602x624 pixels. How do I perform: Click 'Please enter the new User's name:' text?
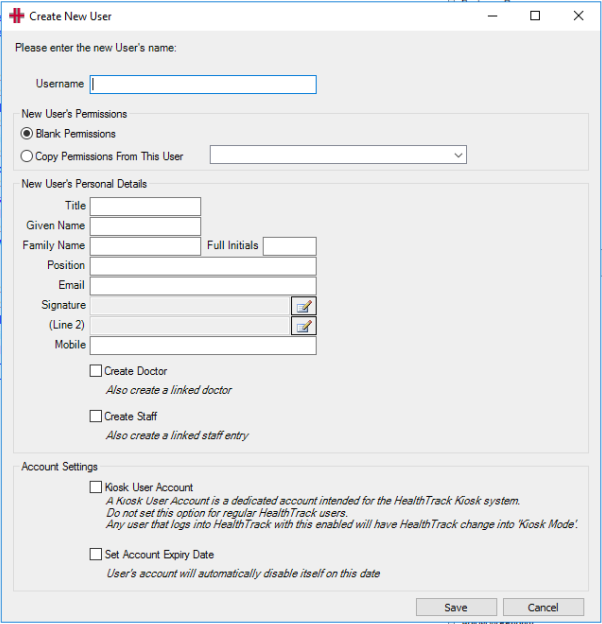point(96,48)
